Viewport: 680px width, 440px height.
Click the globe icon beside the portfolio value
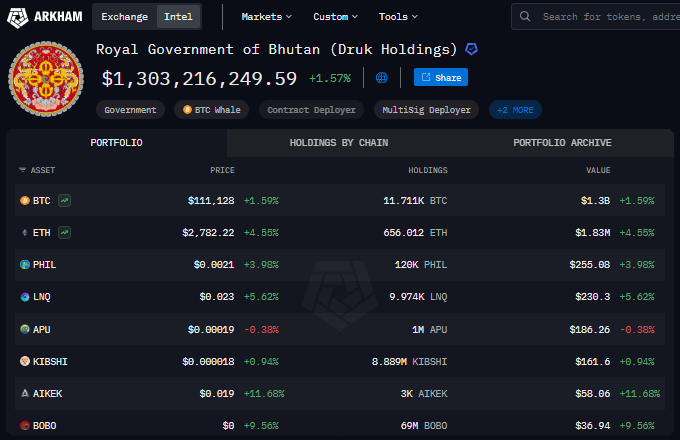(382, 78)
